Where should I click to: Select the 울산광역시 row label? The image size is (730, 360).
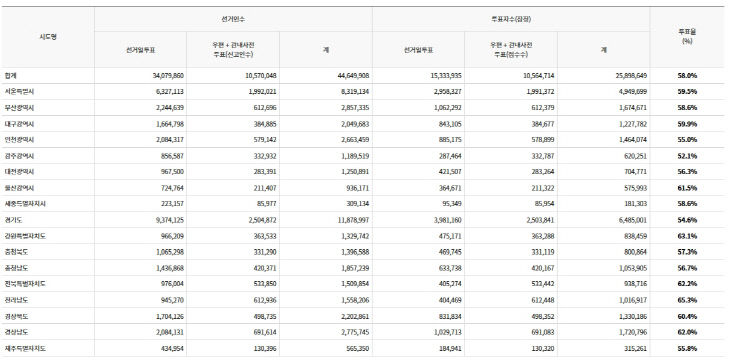click(20, 188)
